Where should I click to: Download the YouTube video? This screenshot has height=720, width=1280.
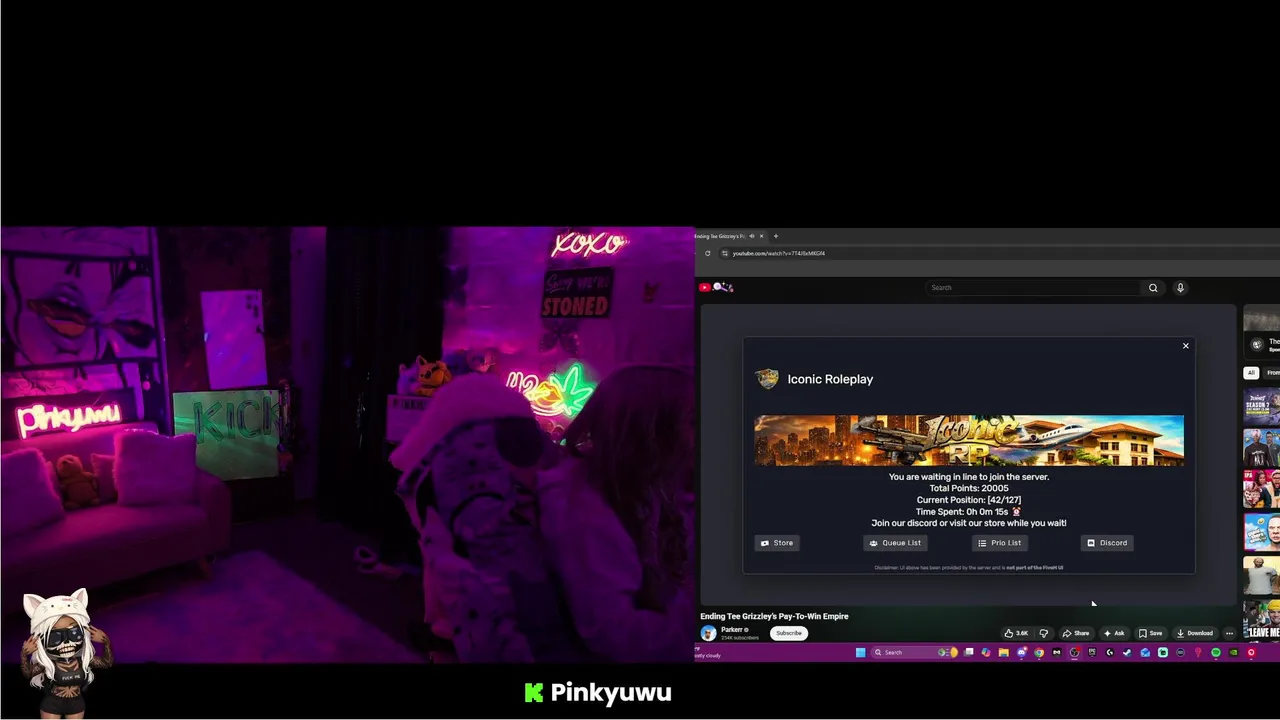[x=1195, y=633]
